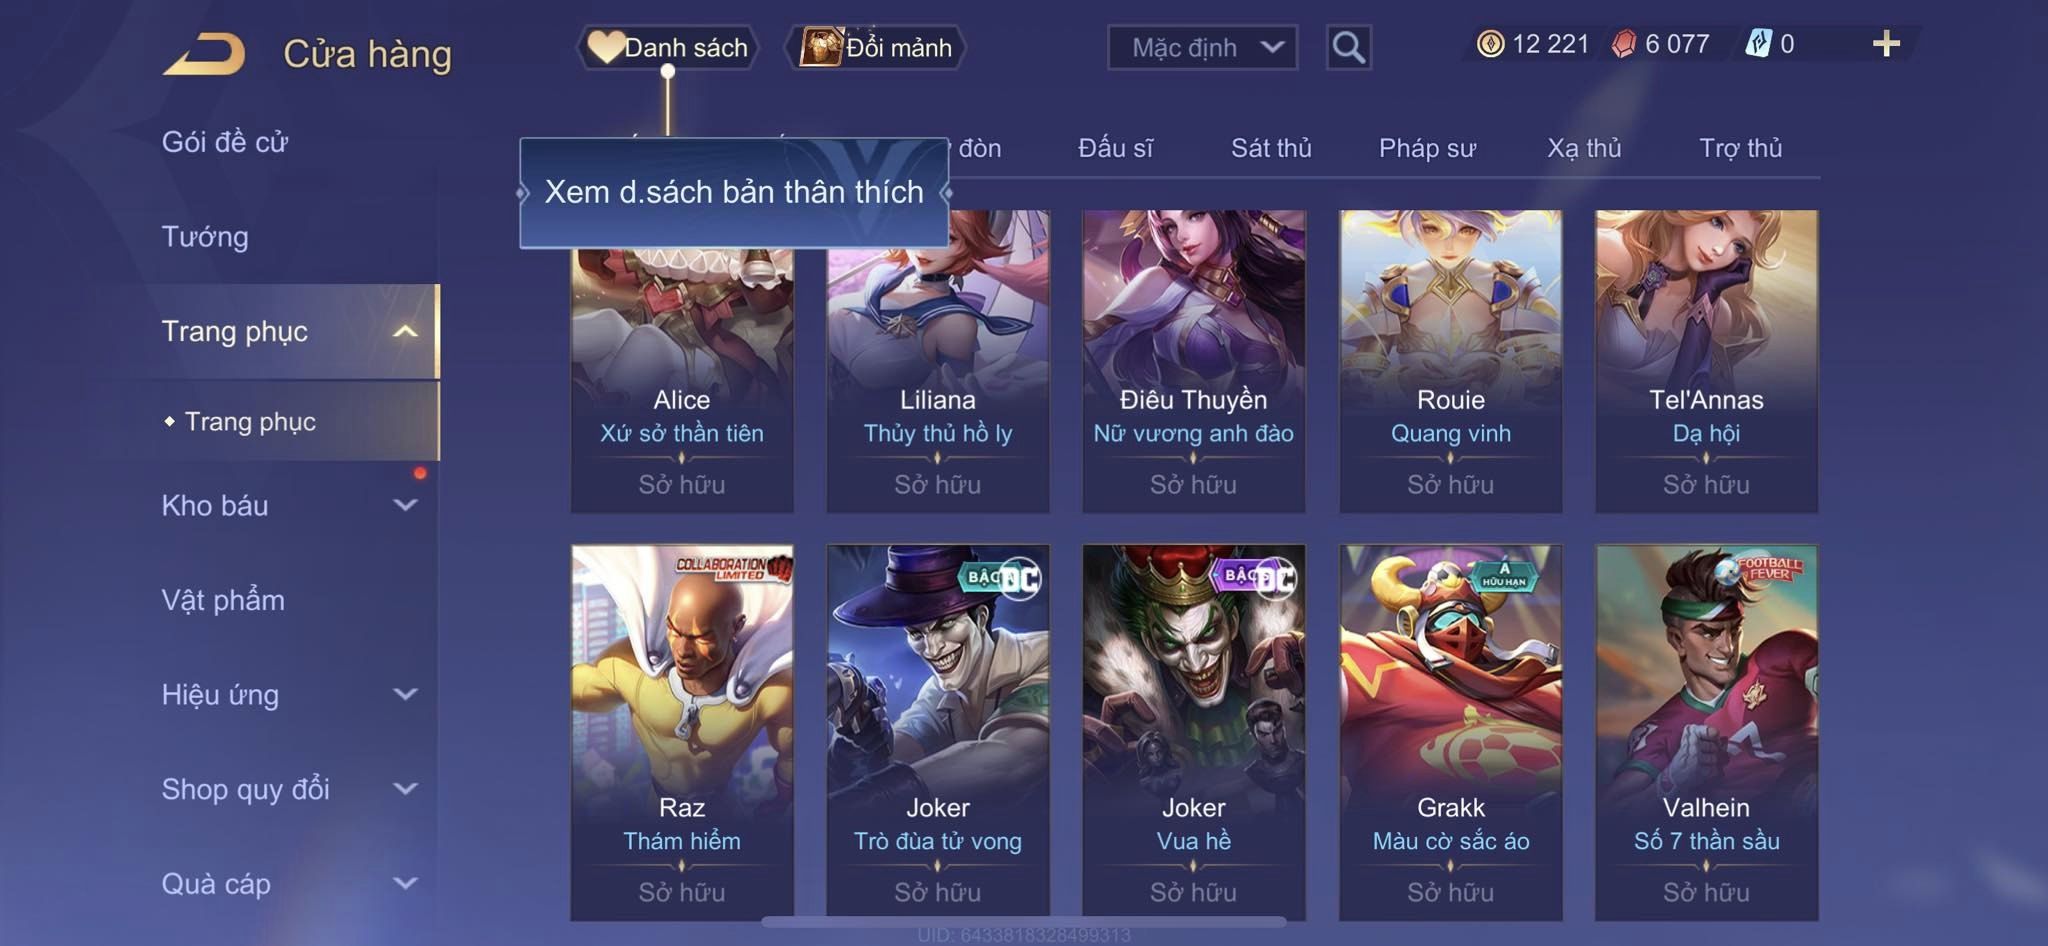Open Đổi mảnh fragment exchange
The height and width of the screenshot is (946, 2048).
[877, 47]
